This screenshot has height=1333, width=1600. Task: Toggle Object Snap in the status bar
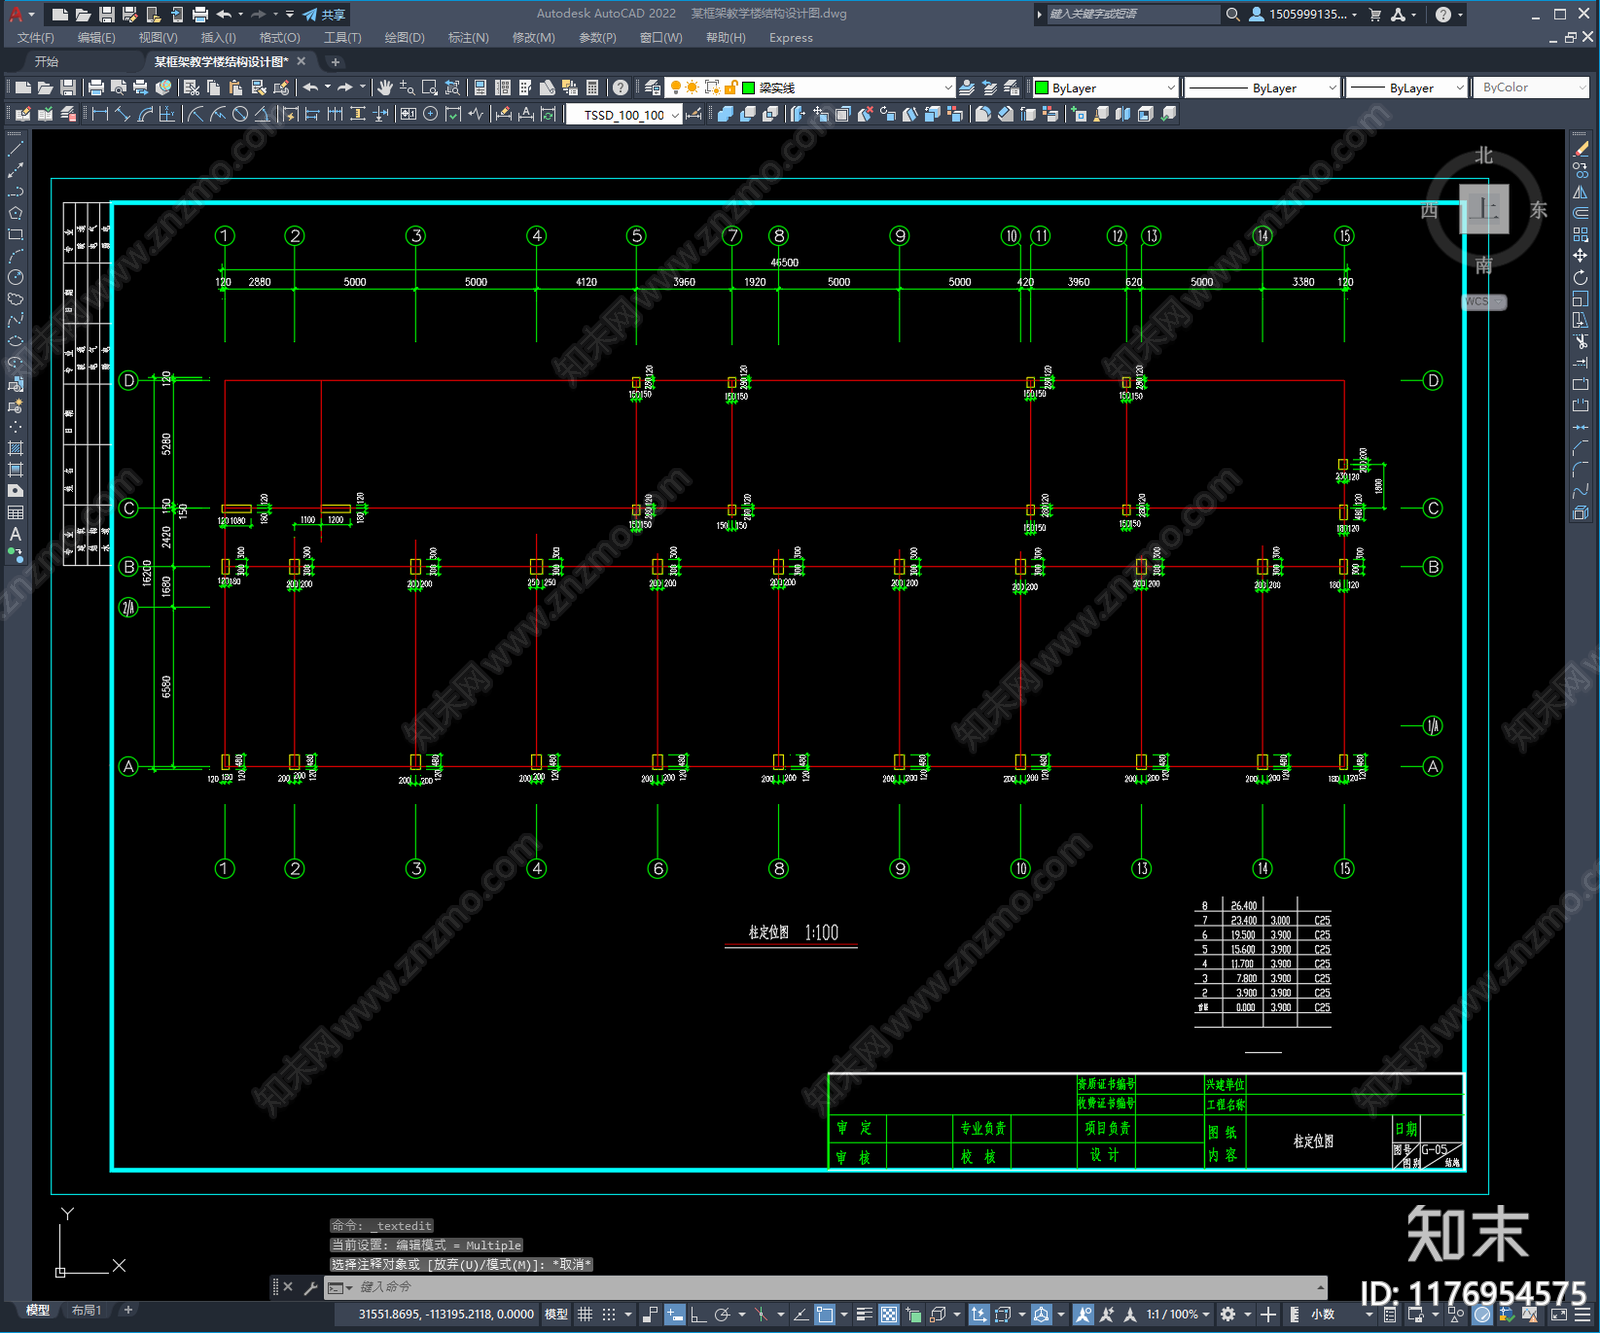pyautogui.click(x=825, y=1314)
